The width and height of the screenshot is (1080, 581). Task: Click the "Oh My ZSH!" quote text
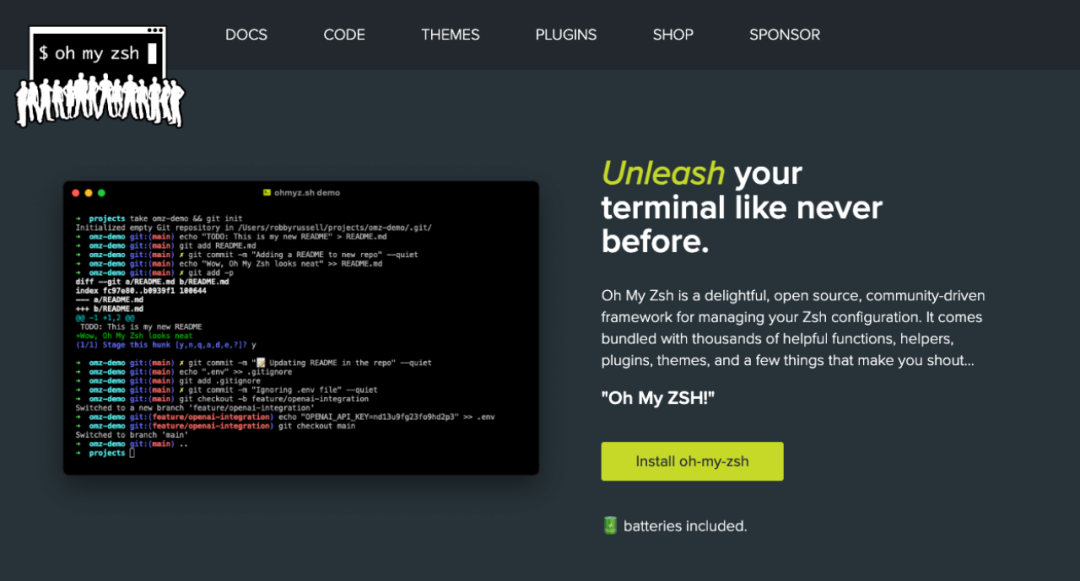(x=658, y=398)
